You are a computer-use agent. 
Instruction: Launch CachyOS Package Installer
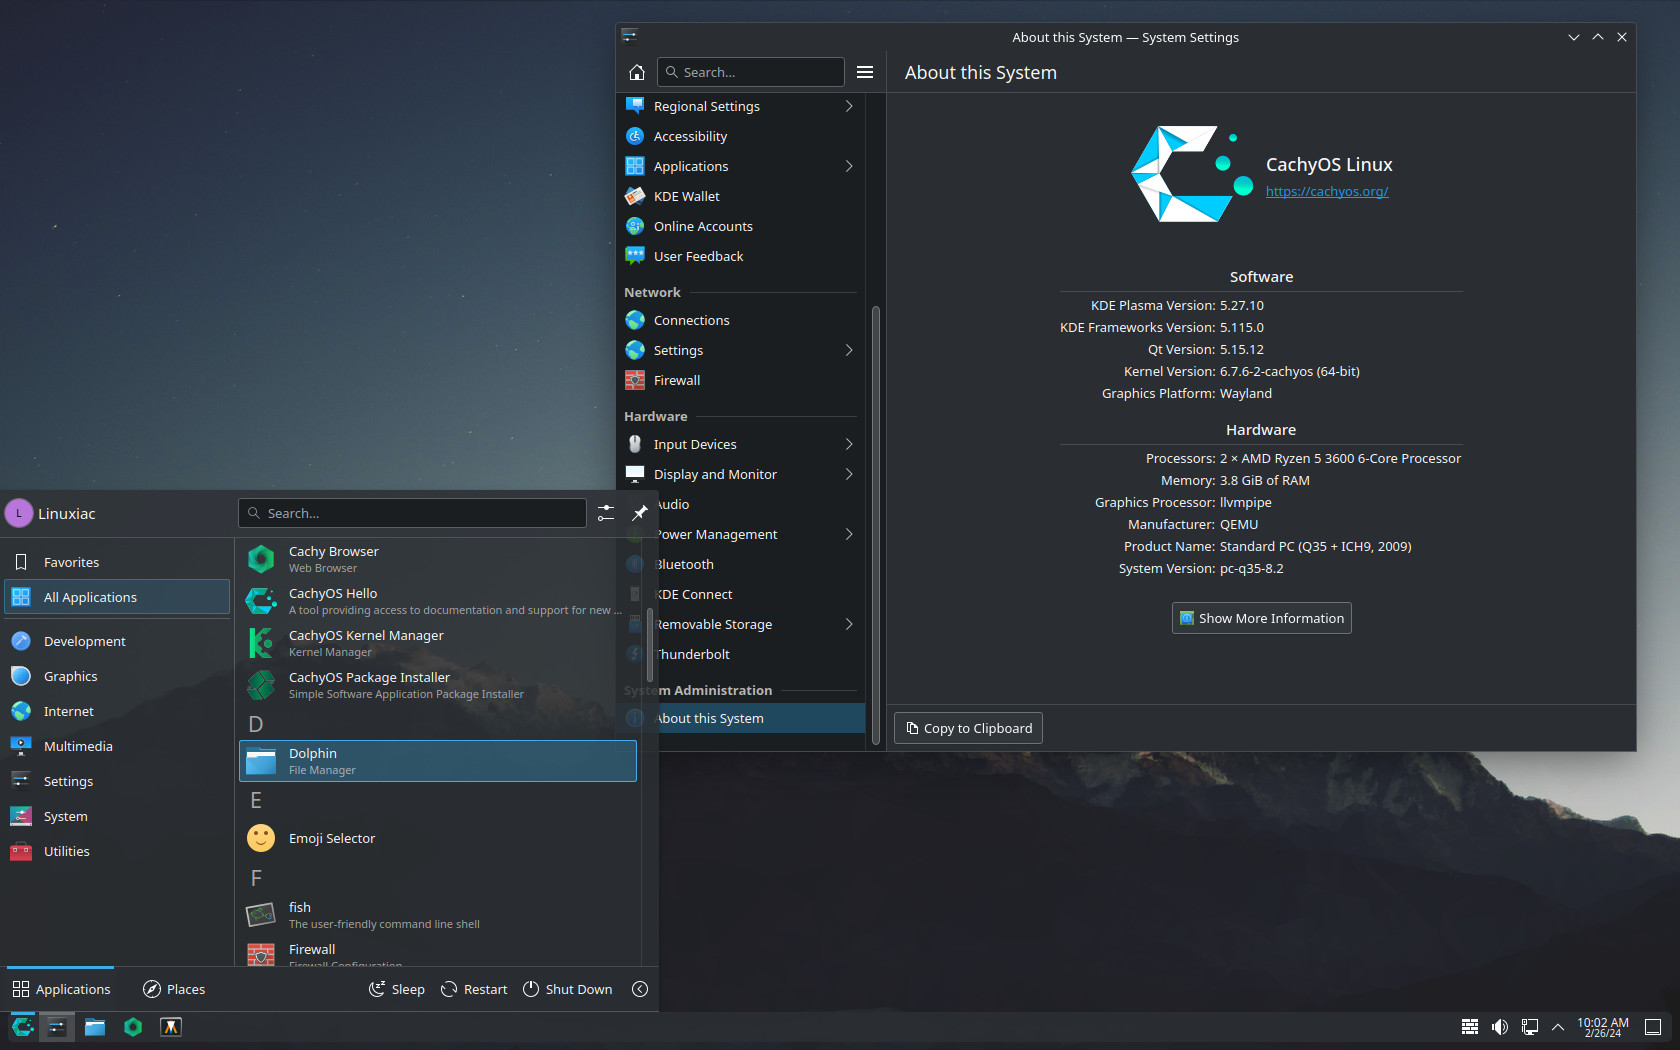(x=438, y=685)
